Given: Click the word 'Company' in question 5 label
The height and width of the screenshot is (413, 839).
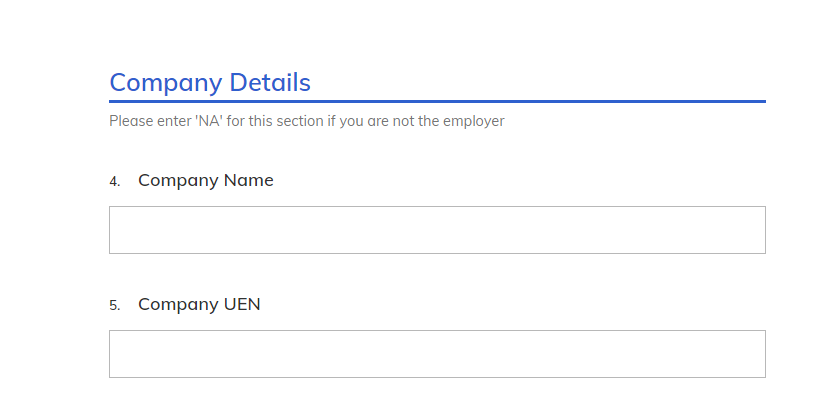Looking at the screenshot, I should (178, 305).
